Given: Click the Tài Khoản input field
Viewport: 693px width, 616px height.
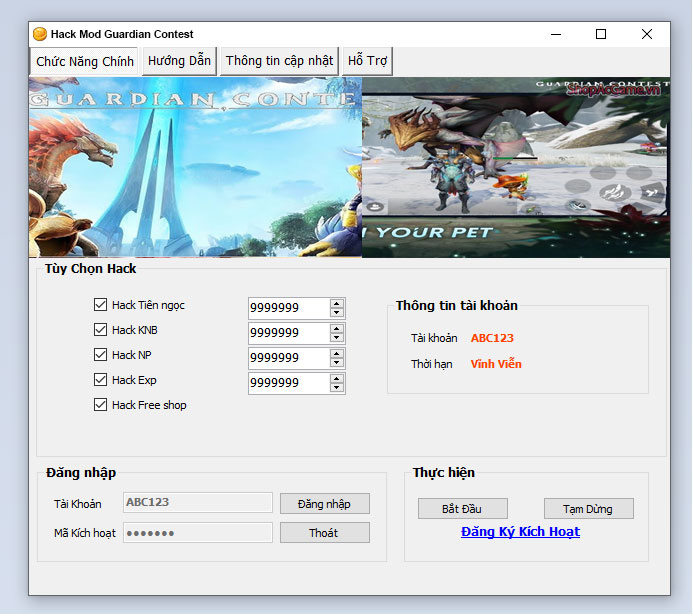Looking at the screenshot, I should (x=198, y=503).
